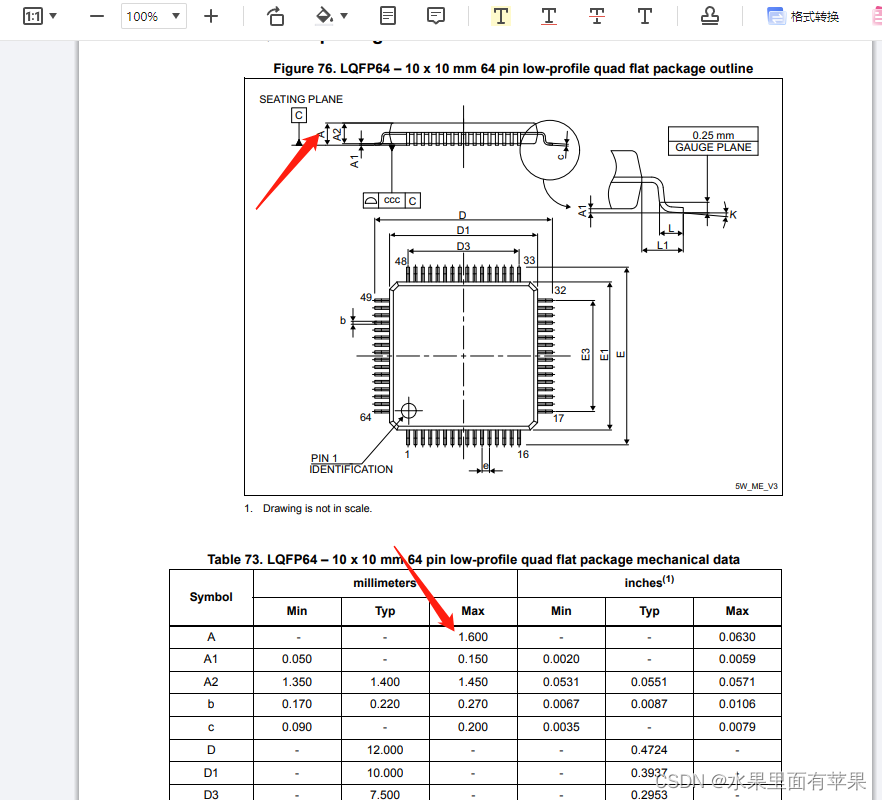Choose the strikethrough text tool

coord(597,16)
